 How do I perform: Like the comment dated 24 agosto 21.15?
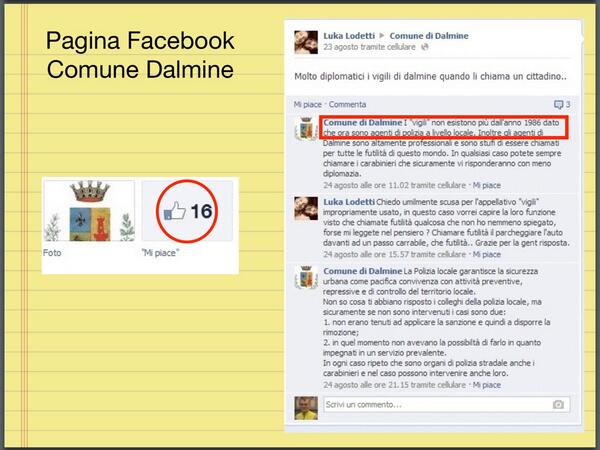[x=486, y=385]
